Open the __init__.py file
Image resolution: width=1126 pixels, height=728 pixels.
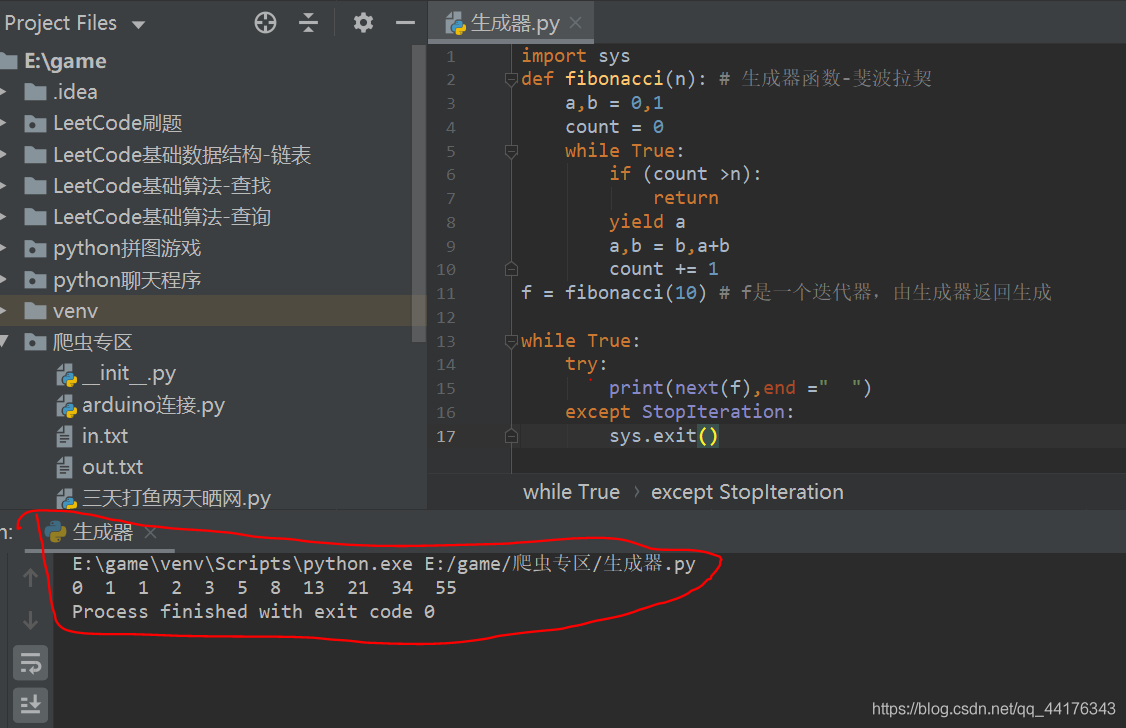(x=129, y=373)
